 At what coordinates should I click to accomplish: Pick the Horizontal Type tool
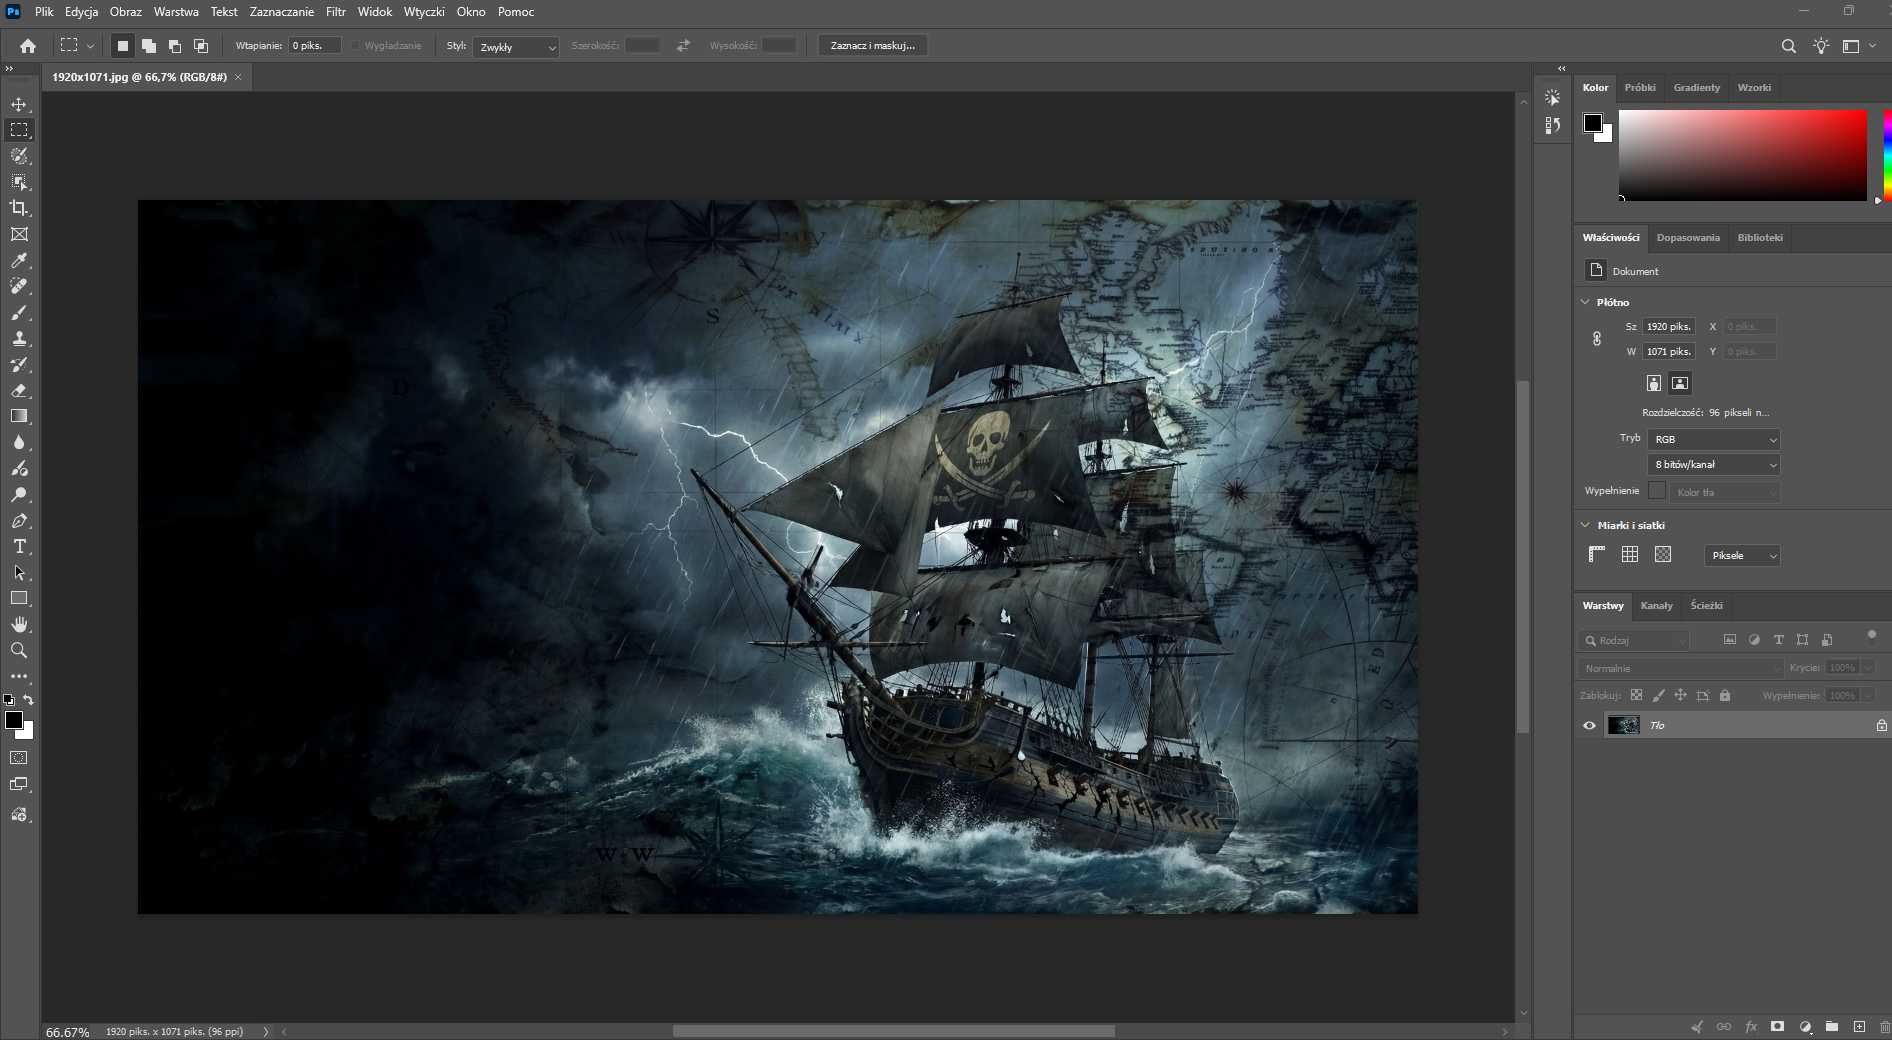(x=19, y=546)
